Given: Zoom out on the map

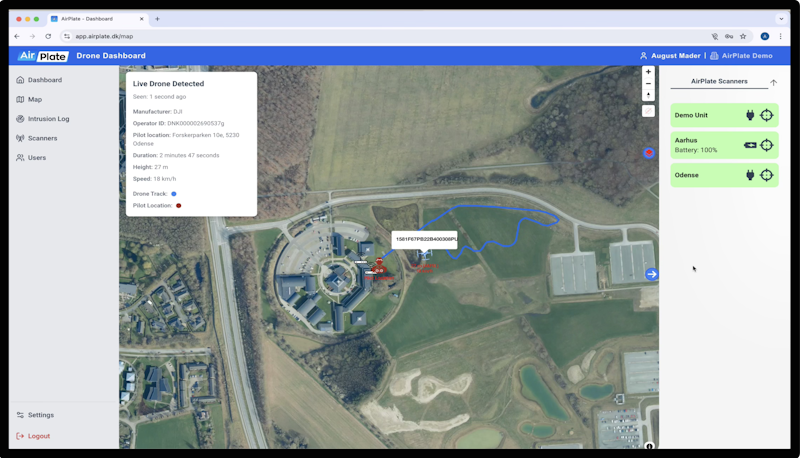Looking at the screenshot, I should 648,84.
